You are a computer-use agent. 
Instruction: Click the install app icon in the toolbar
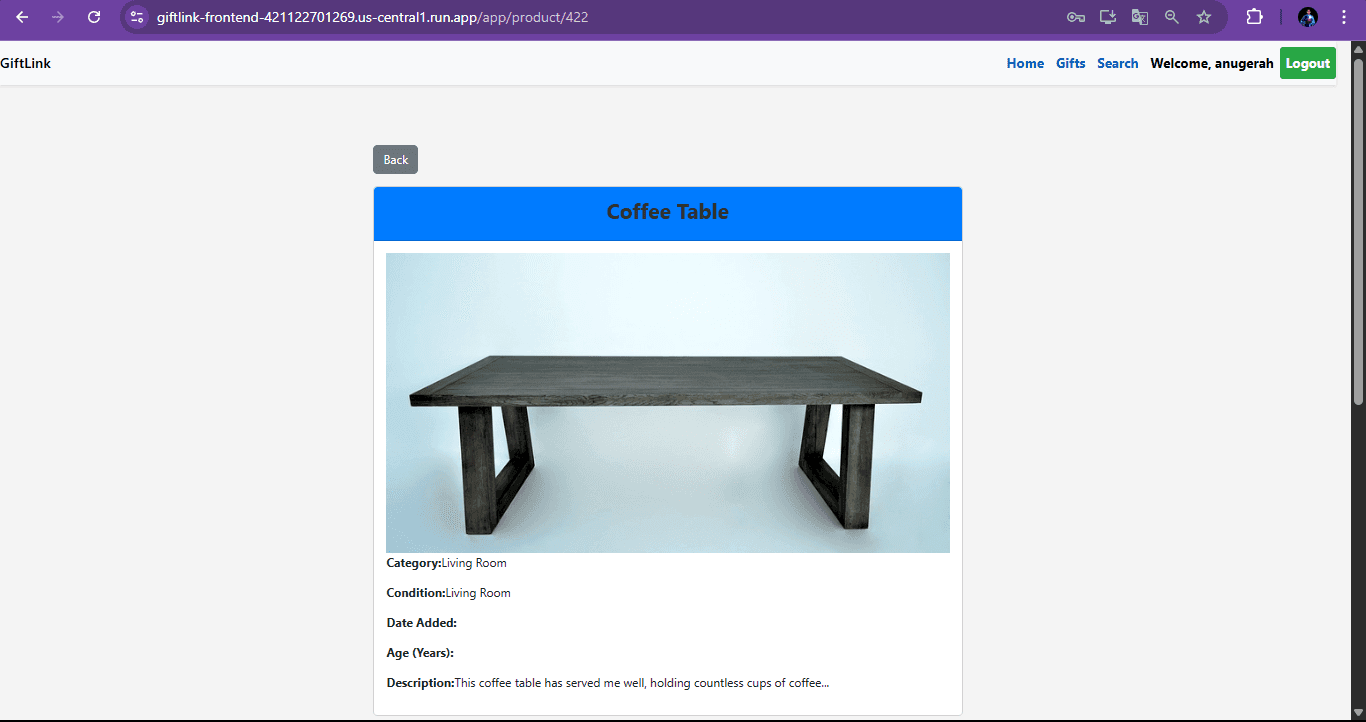[x=1107, y=17]
